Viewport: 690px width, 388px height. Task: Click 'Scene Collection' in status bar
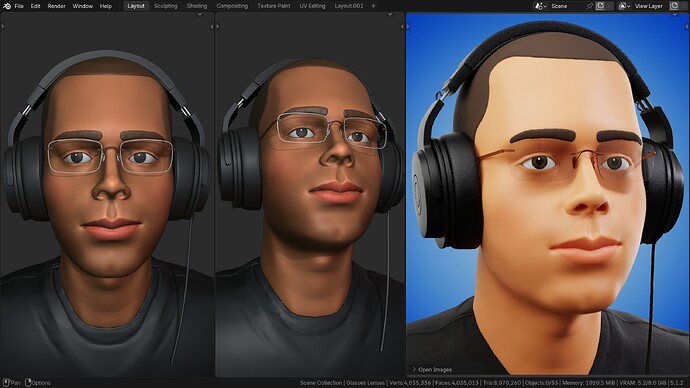click(321, 383)
